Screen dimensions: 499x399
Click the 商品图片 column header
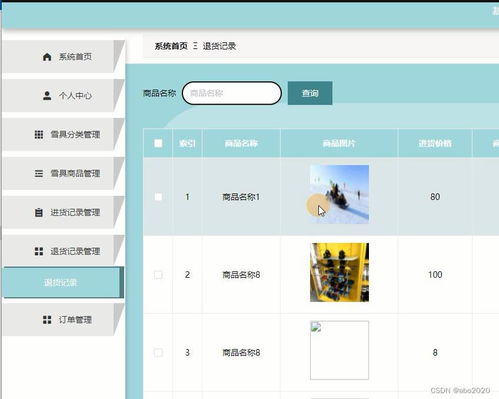point(339,143)
